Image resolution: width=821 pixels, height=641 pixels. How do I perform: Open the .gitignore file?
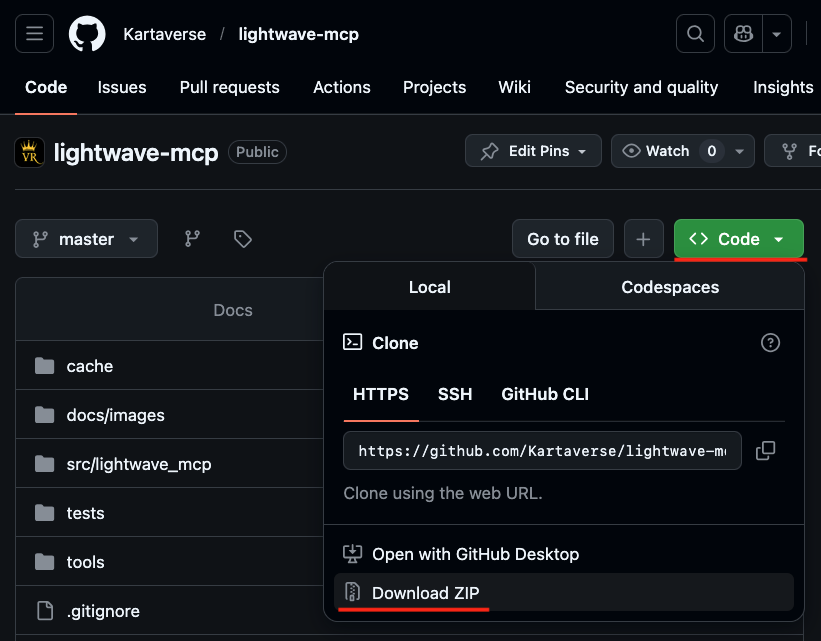(x=103, y=611)
